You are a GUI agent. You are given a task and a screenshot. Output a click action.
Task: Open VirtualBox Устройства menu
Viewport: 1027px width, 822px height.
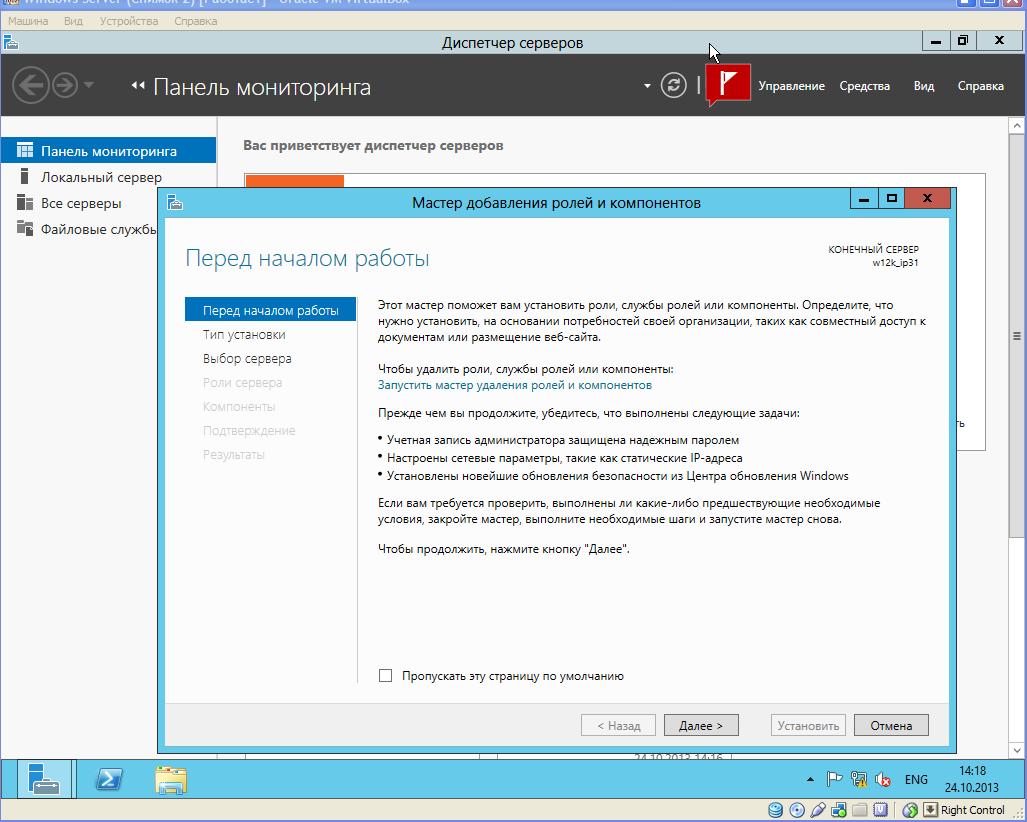point(129,21)
